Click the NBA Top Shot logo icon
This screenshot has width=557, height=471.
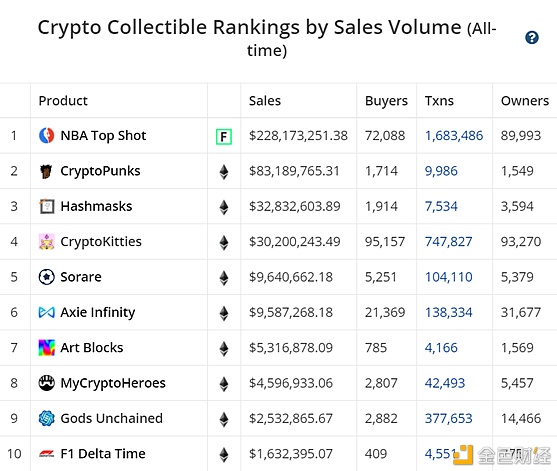pos(47,135)
